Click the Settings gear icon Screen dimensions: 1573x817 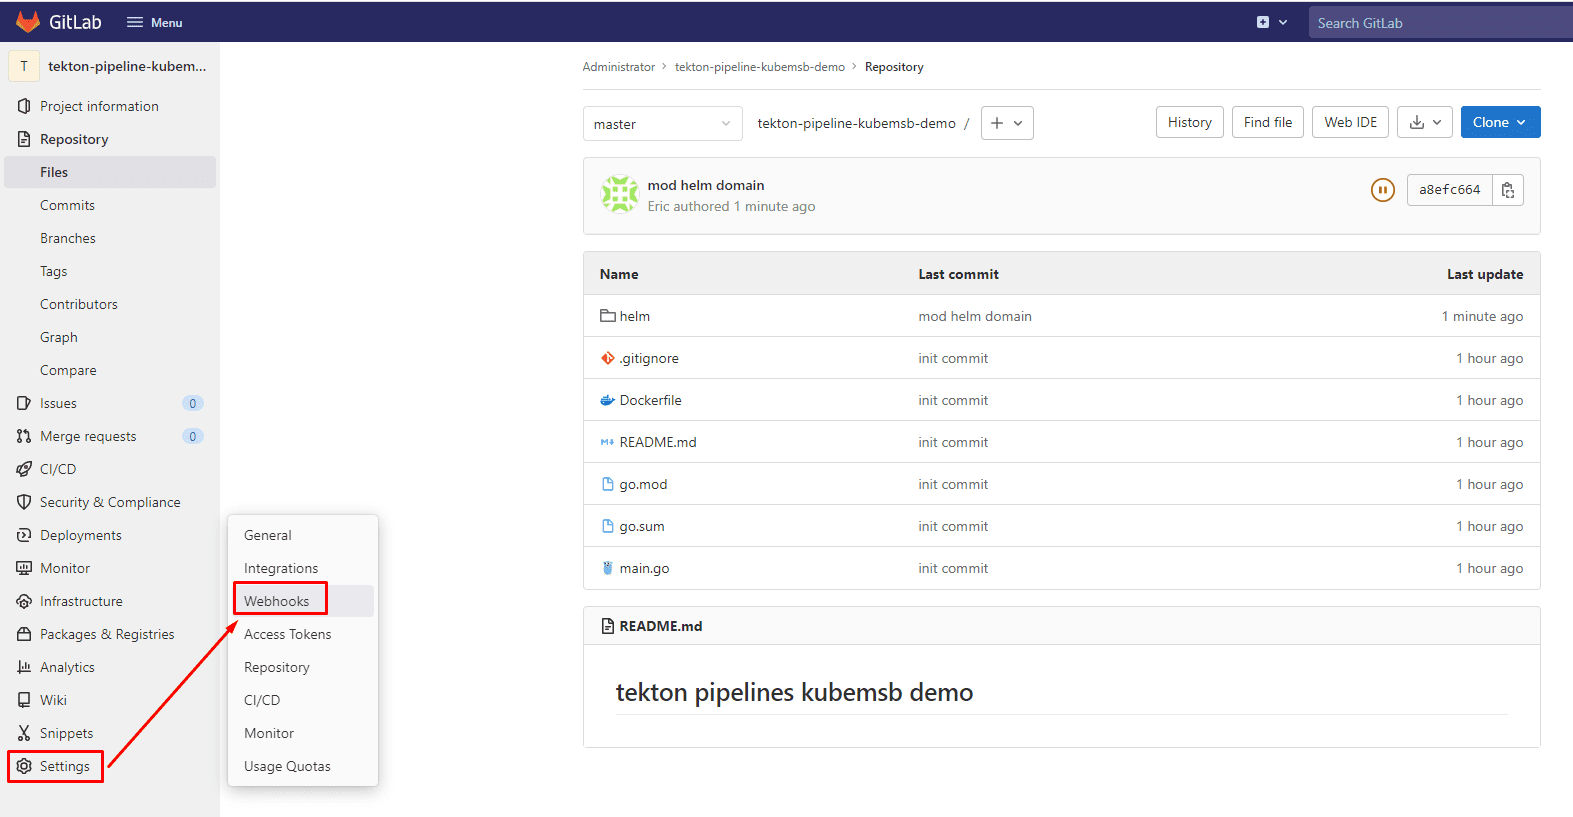24,766
